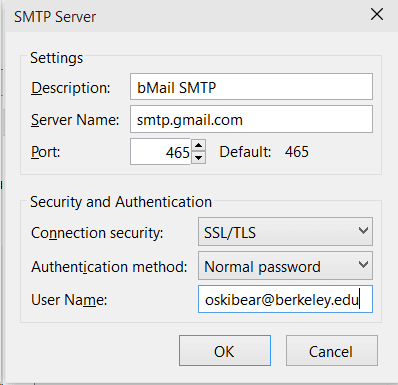Screen dimensions: 398x385
Task: Click the Default: 465 text
Action: [x=264, y=152]
